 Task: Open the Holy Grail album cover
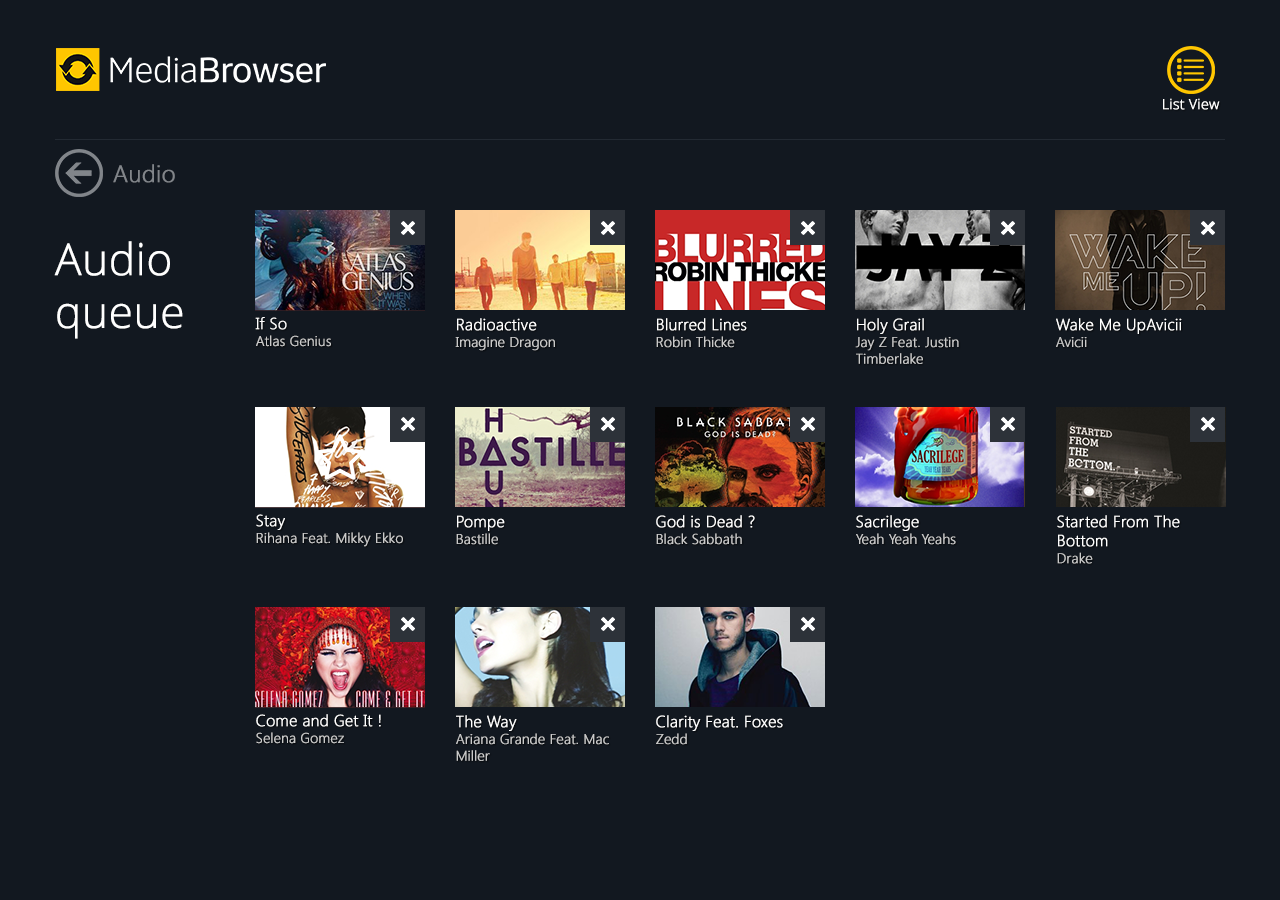(x=940, y=260)
